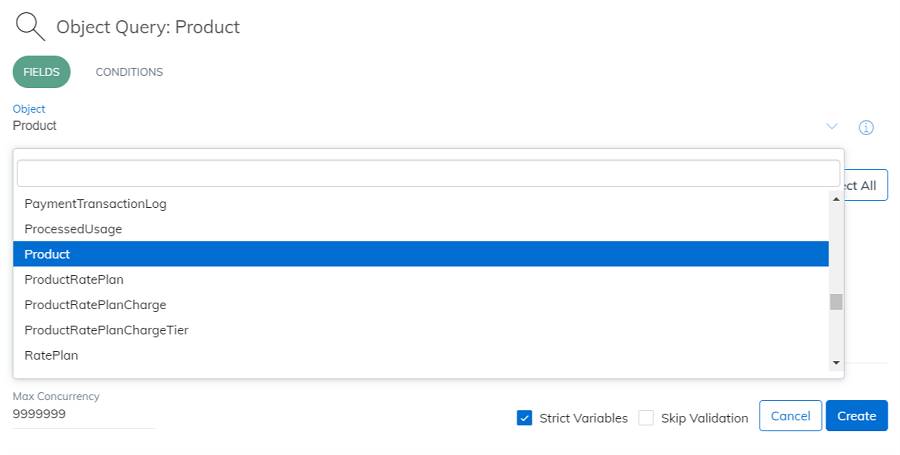Click the magnifying glass query icon
900x455 pixels.
pyautogui.click(x=30, y=27)
